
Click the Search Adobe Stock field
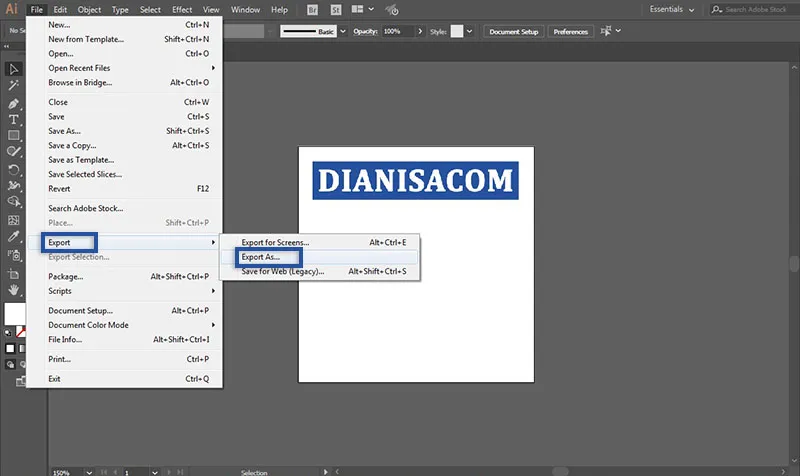tap(755, 9)
